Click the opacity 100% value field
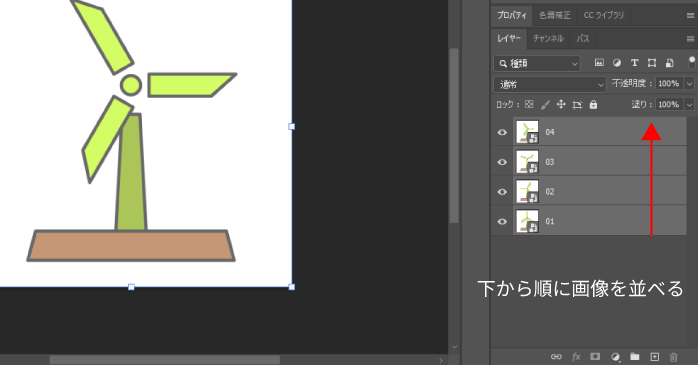 669,83
